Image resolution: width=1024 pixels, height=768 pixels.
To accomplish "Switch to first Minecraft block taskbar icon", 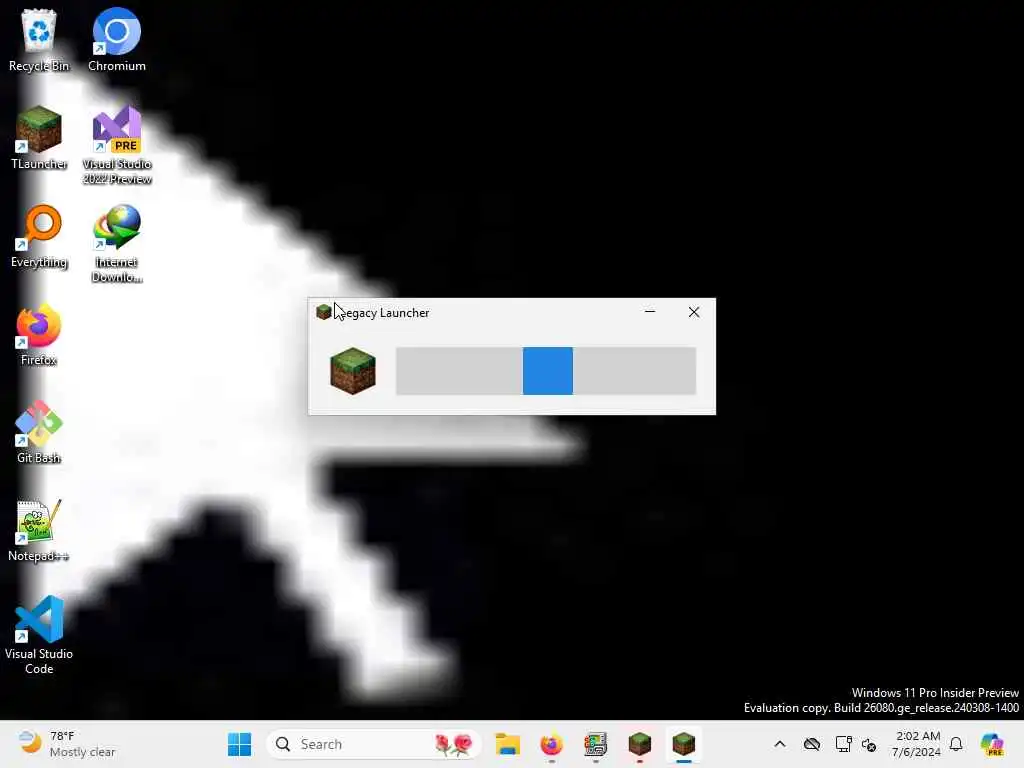I will [x=639, y=744].
